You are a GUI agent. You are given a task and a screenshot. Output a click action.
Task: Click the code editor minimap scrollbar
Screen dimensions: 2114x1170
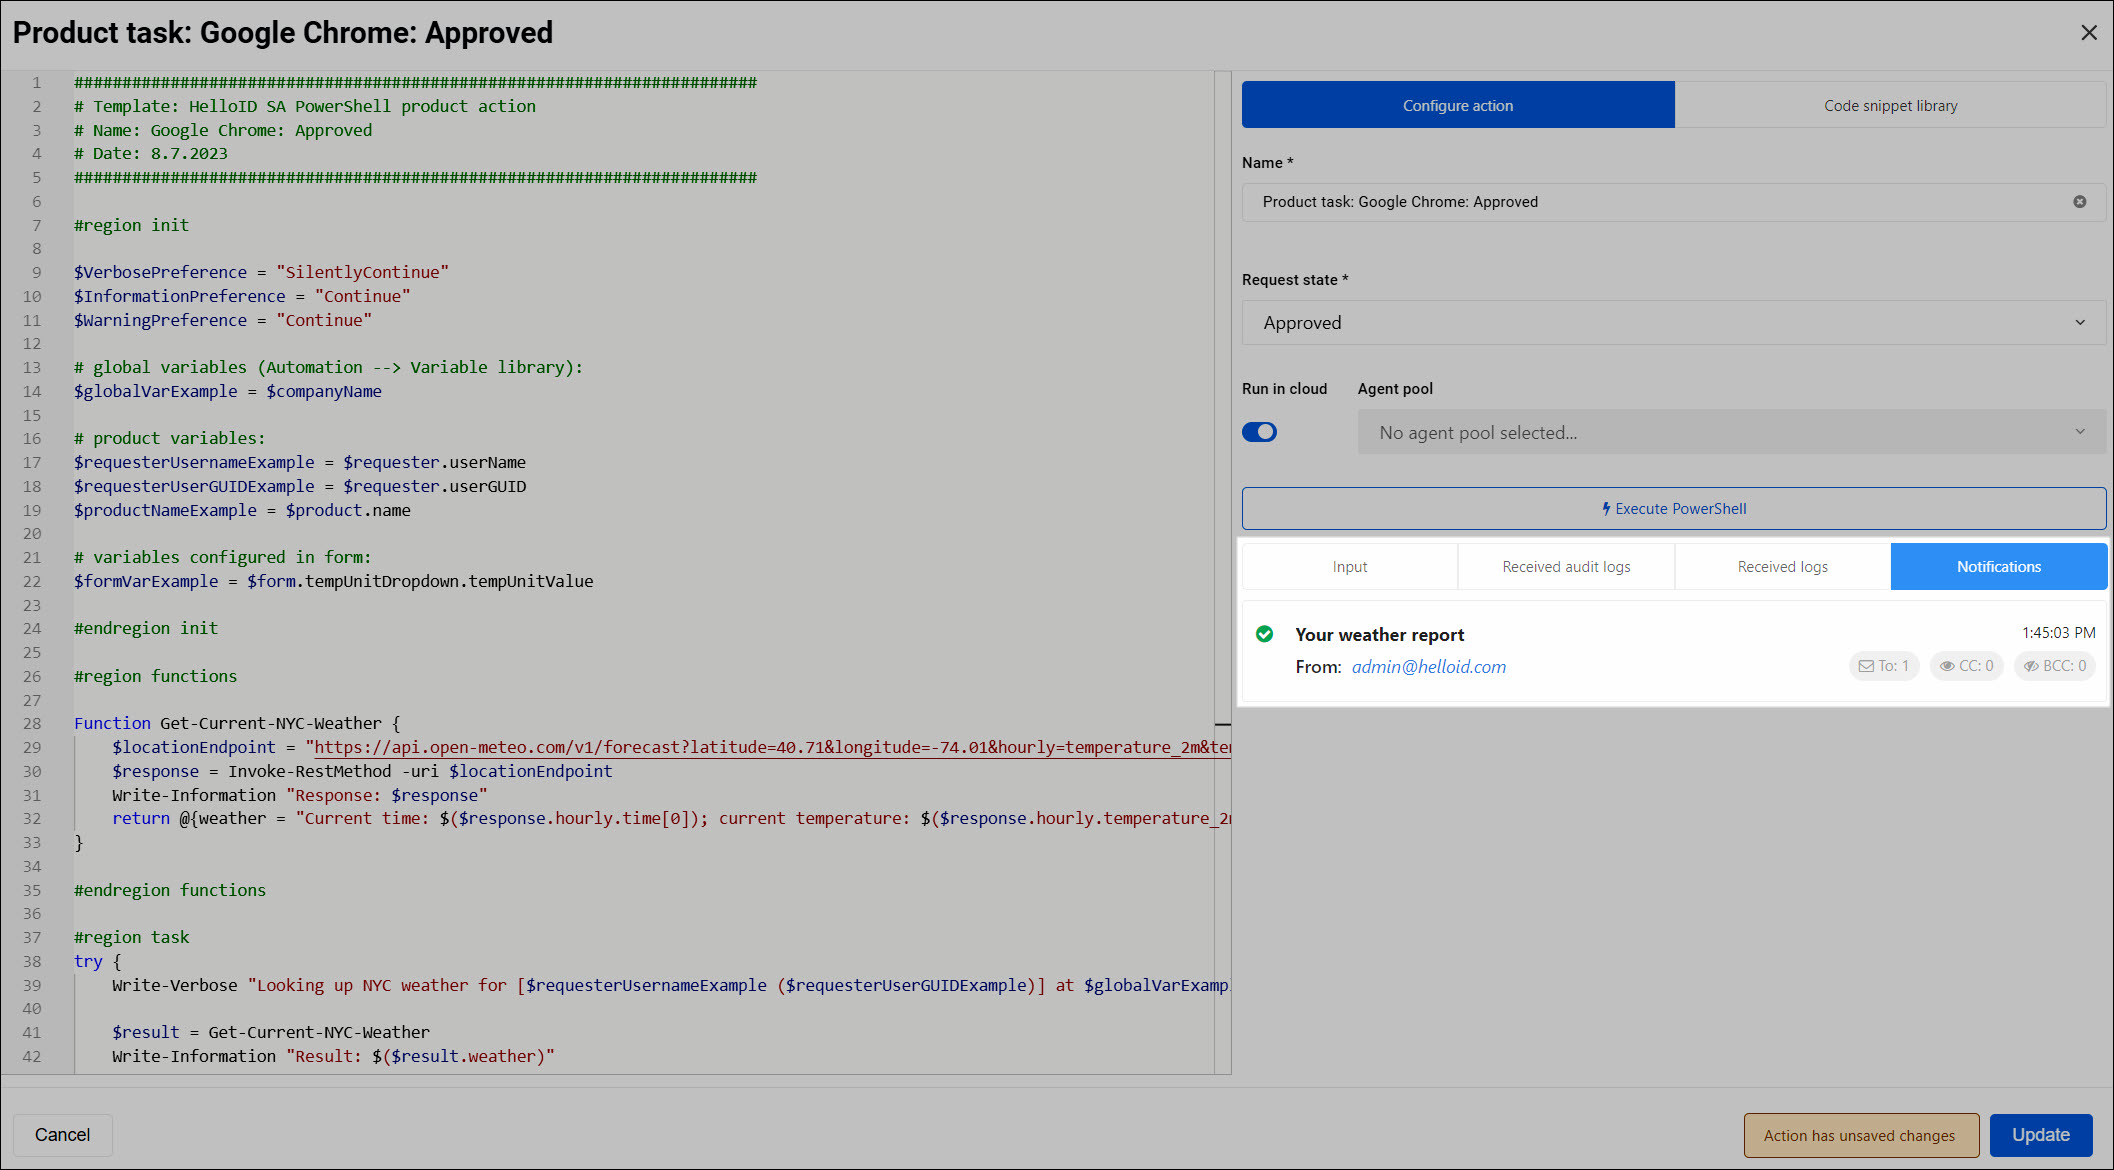(x=1223, y=572)
